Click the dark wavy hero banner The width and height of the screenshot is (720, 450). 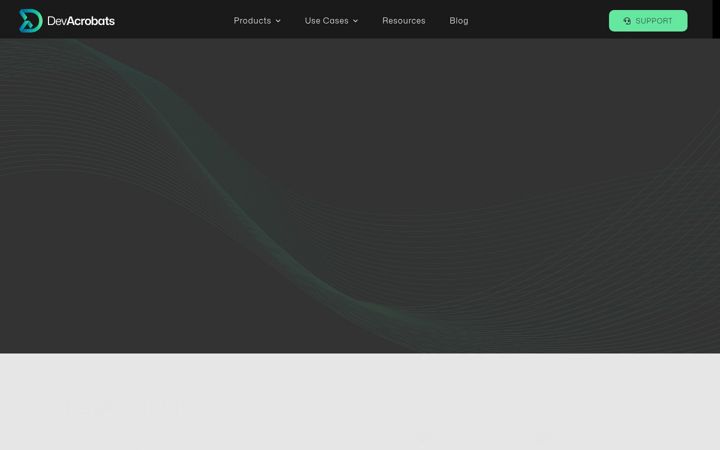point(360,196)
